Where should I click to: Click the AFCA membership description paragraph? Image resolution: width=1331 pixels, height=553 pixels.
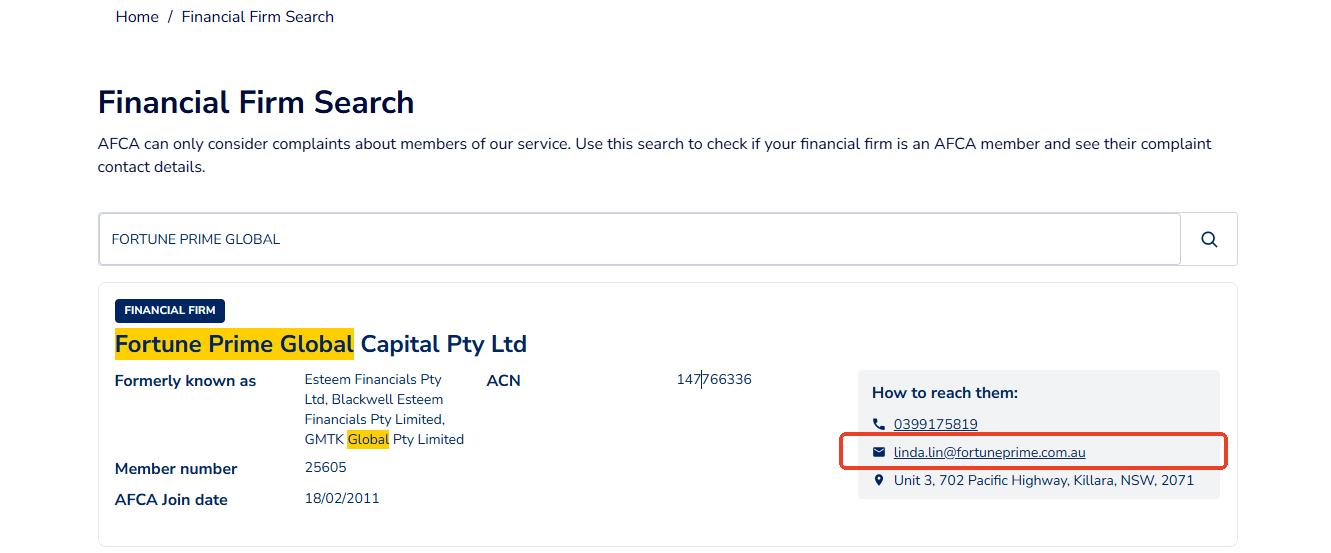tap(654, 155)
